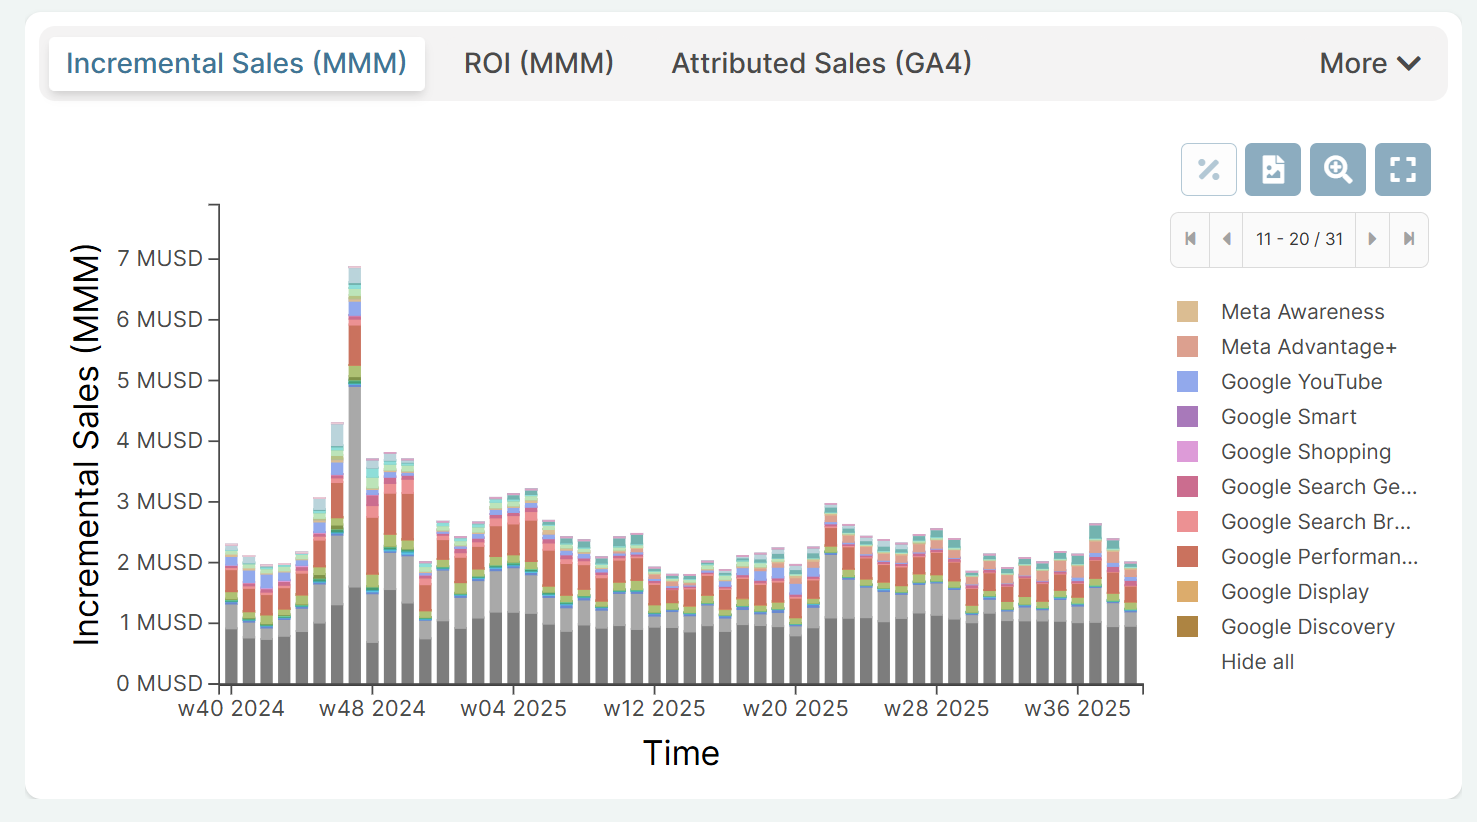Export chart as image file
The width and height of the screenshot is (1477, 822).
coord(1272,169)
